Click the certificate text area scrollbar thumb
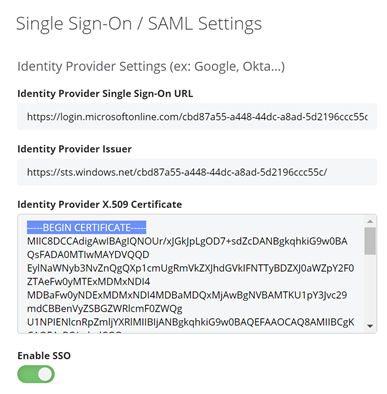Viewport: 387px width, 394px height. coord(370,241)
